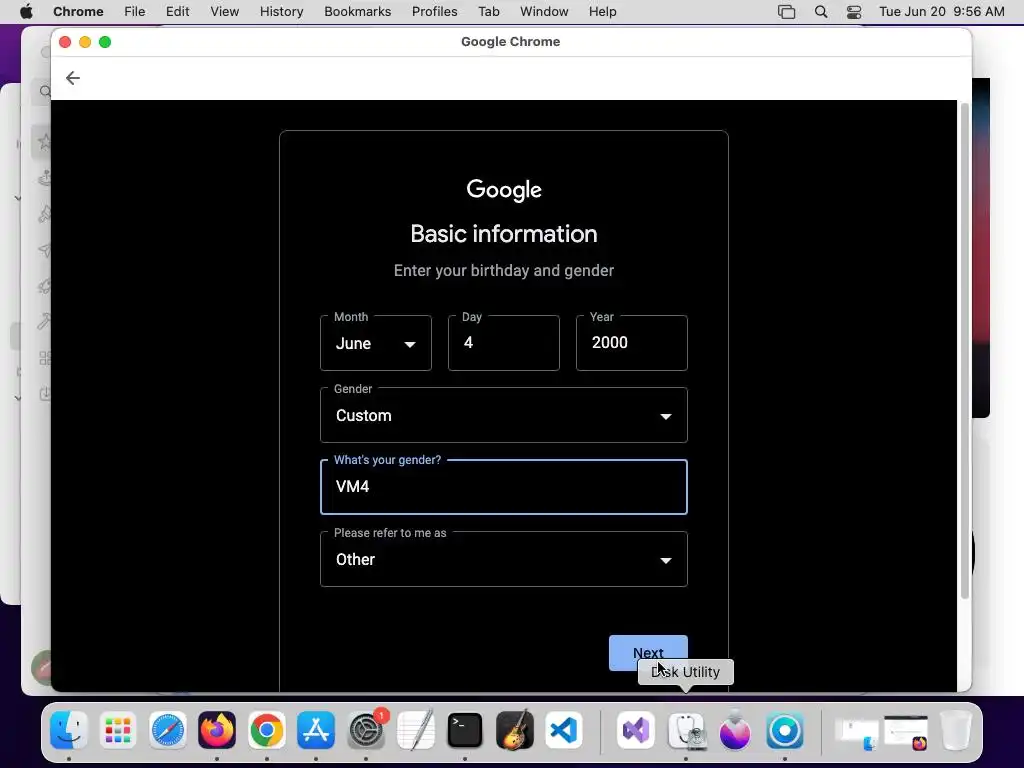The width and height of the screenshot is (1024, 768).
Task: Open Control Center in the menu bar
Action: 854,12
